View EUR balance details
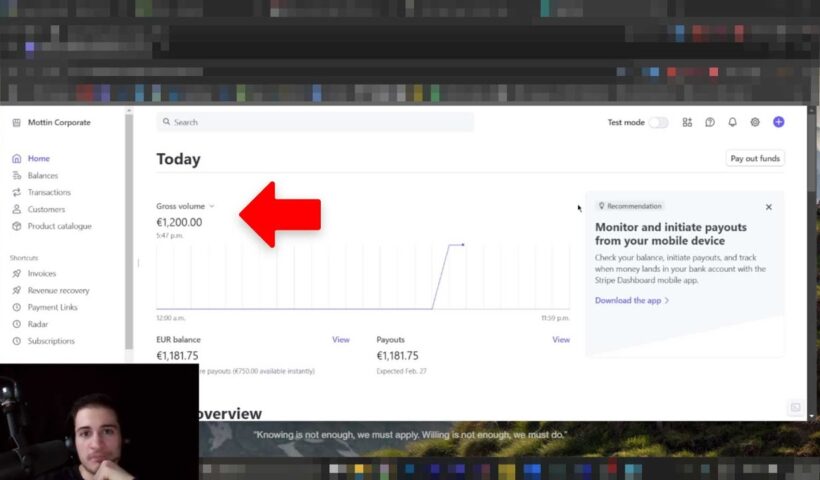Screen dimensions: 820x480 340,340
